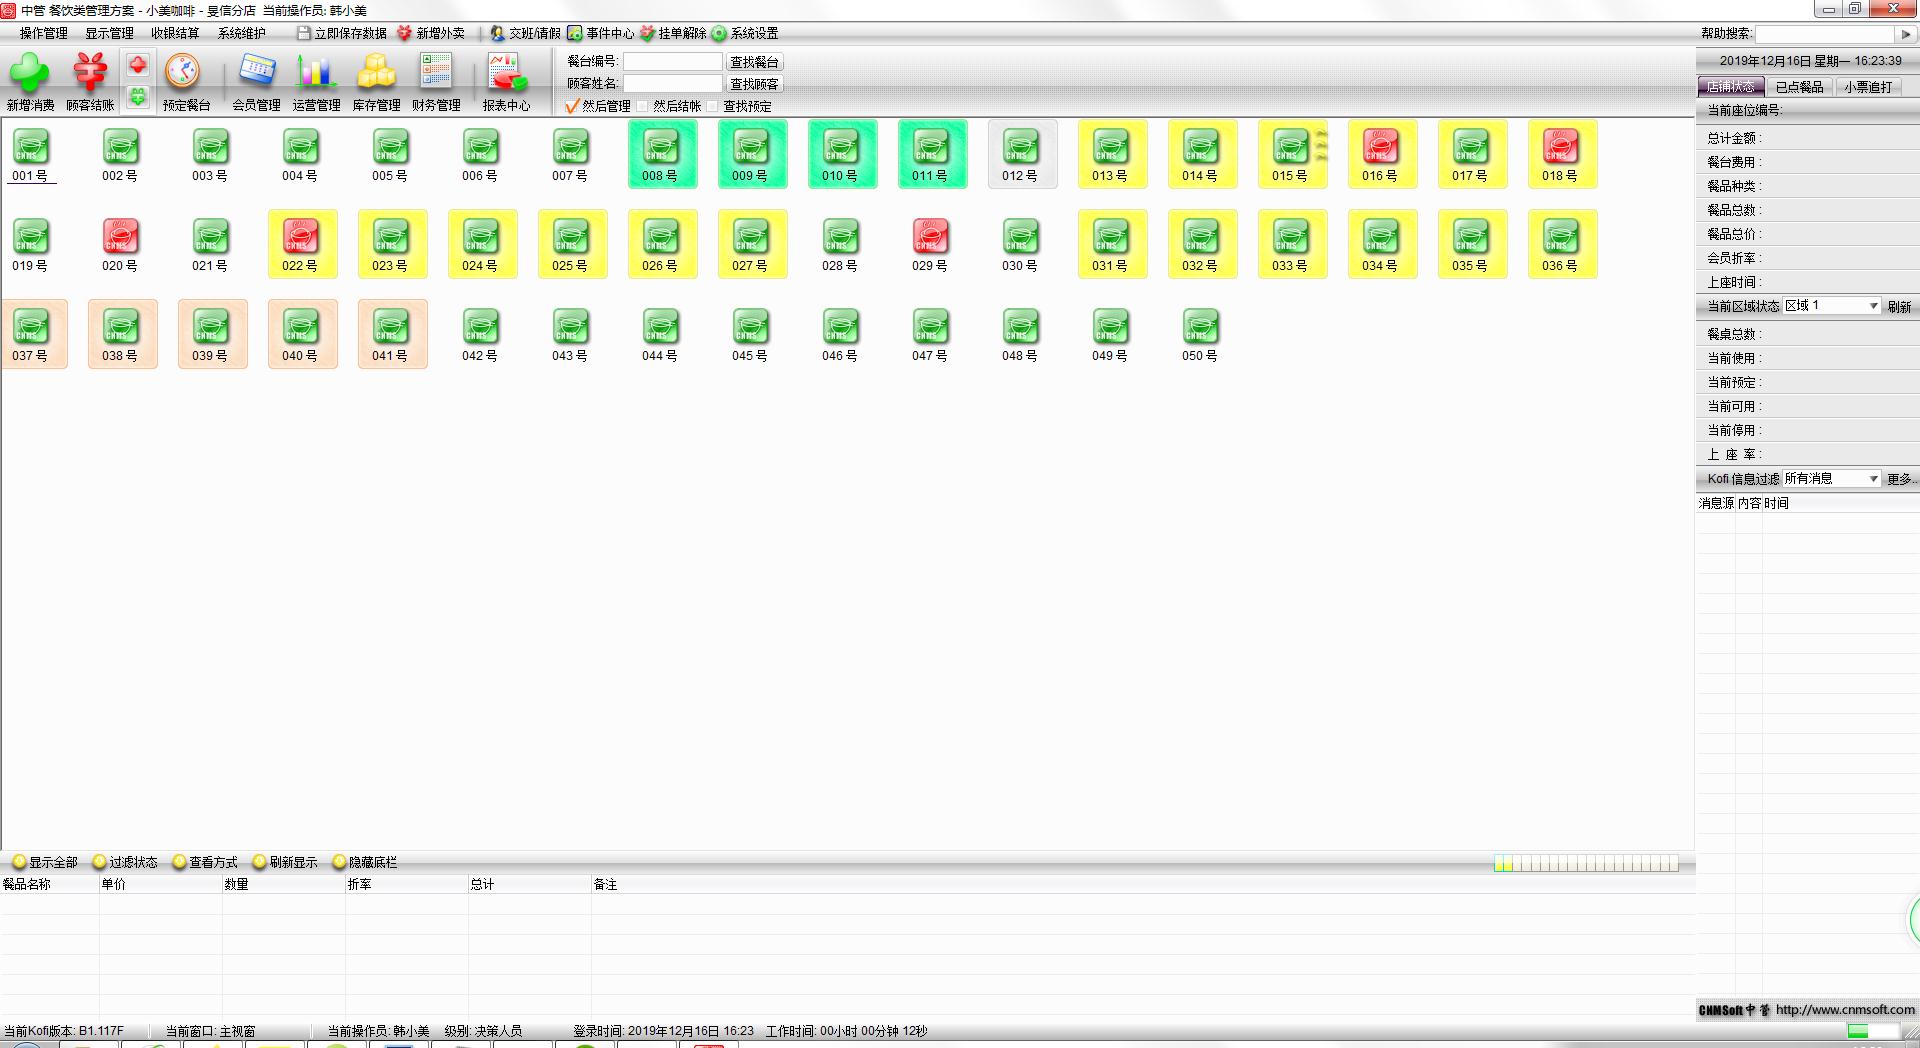Image resolution: width=1920 pixels, height=1048 pixels.
Task: Select yellow highlighted red table 022号
Action: pyautogui.click(x=302, y=244)
